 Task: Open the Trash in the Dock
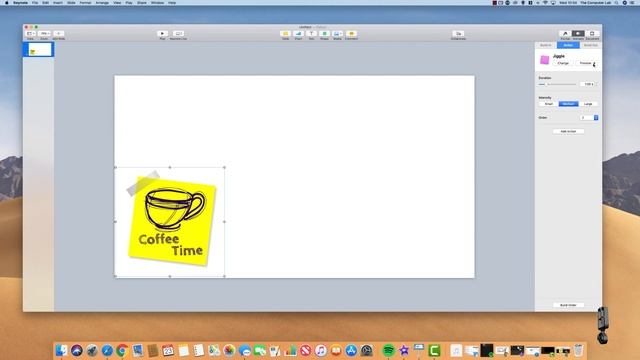[x=578, y=350]
